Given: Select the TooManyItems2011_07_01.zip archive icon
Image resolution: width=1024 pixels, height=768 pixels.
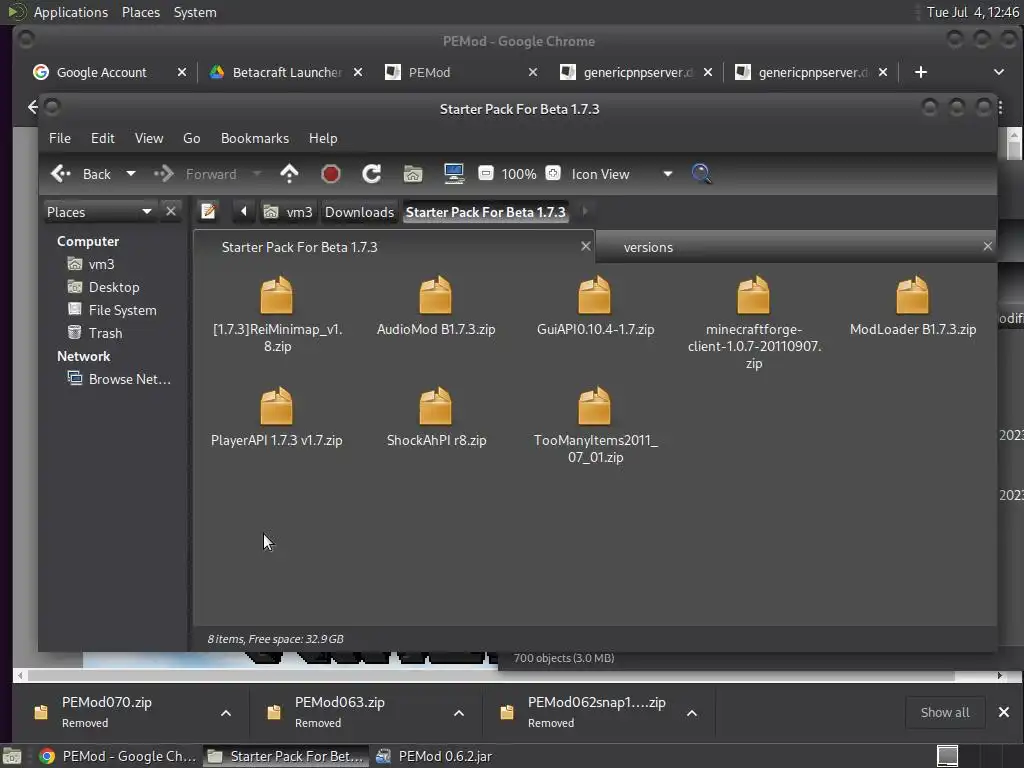Looking at the screenshot, I should click(x=594, y=406).
